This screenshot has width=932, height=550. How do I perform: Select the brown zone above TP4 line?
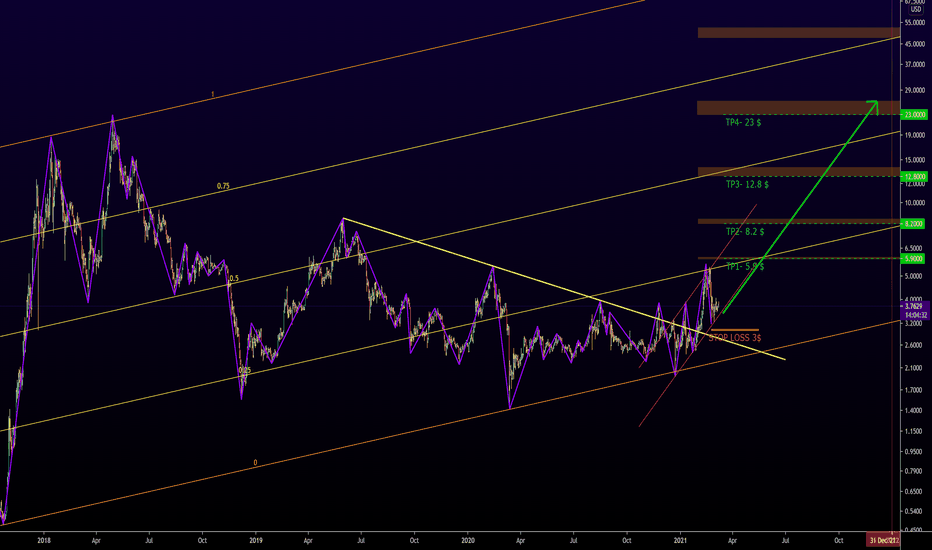(798, 108)
